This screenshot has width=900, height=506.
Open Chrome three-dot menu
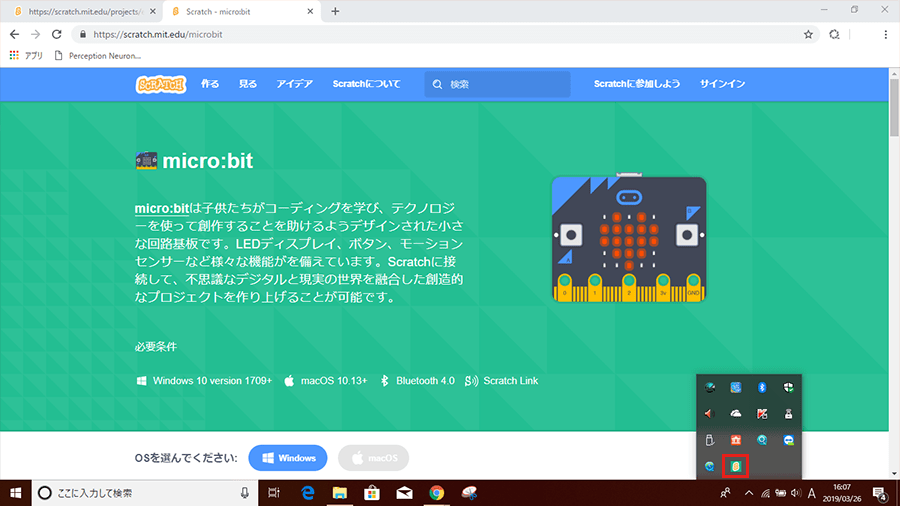[x=886, y=34]
